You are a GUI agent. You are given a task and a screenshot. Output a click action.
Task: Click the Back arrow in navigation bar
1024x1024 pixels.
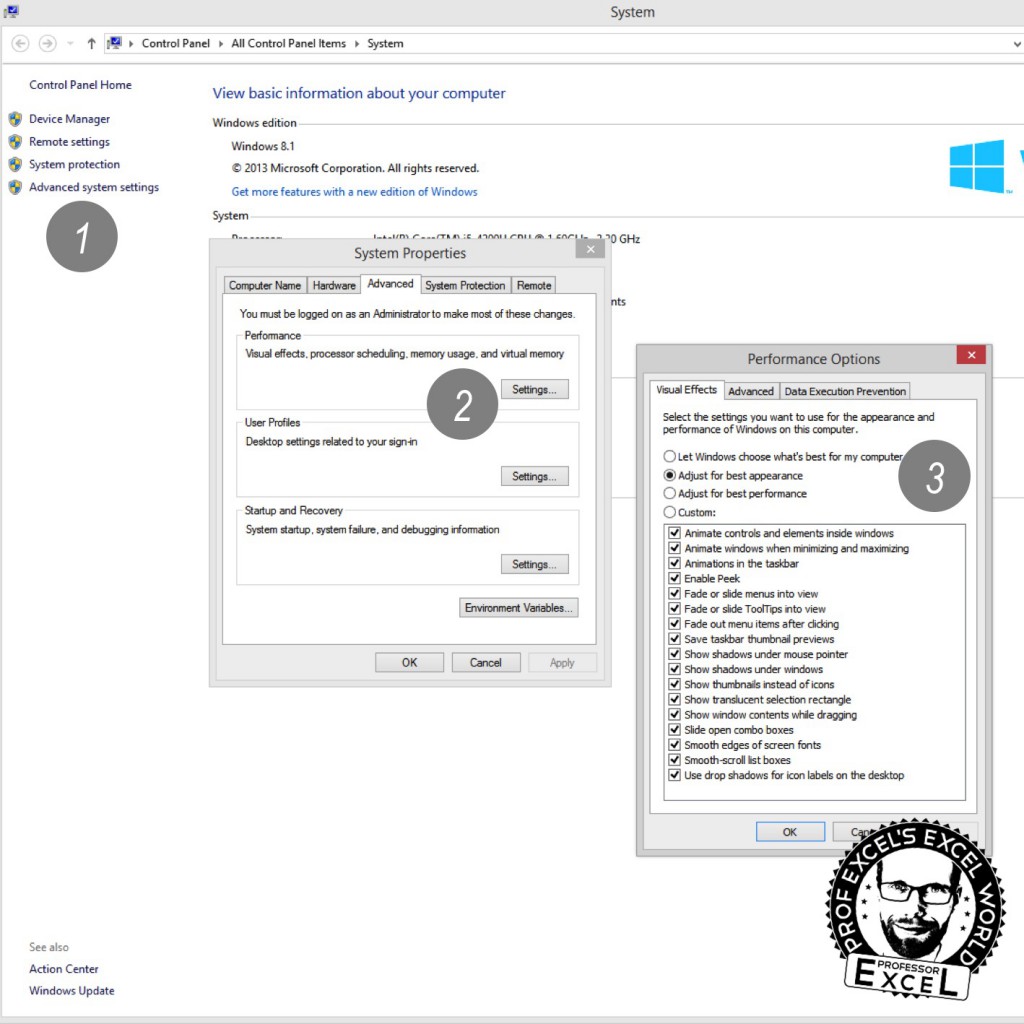pos(20,43)
